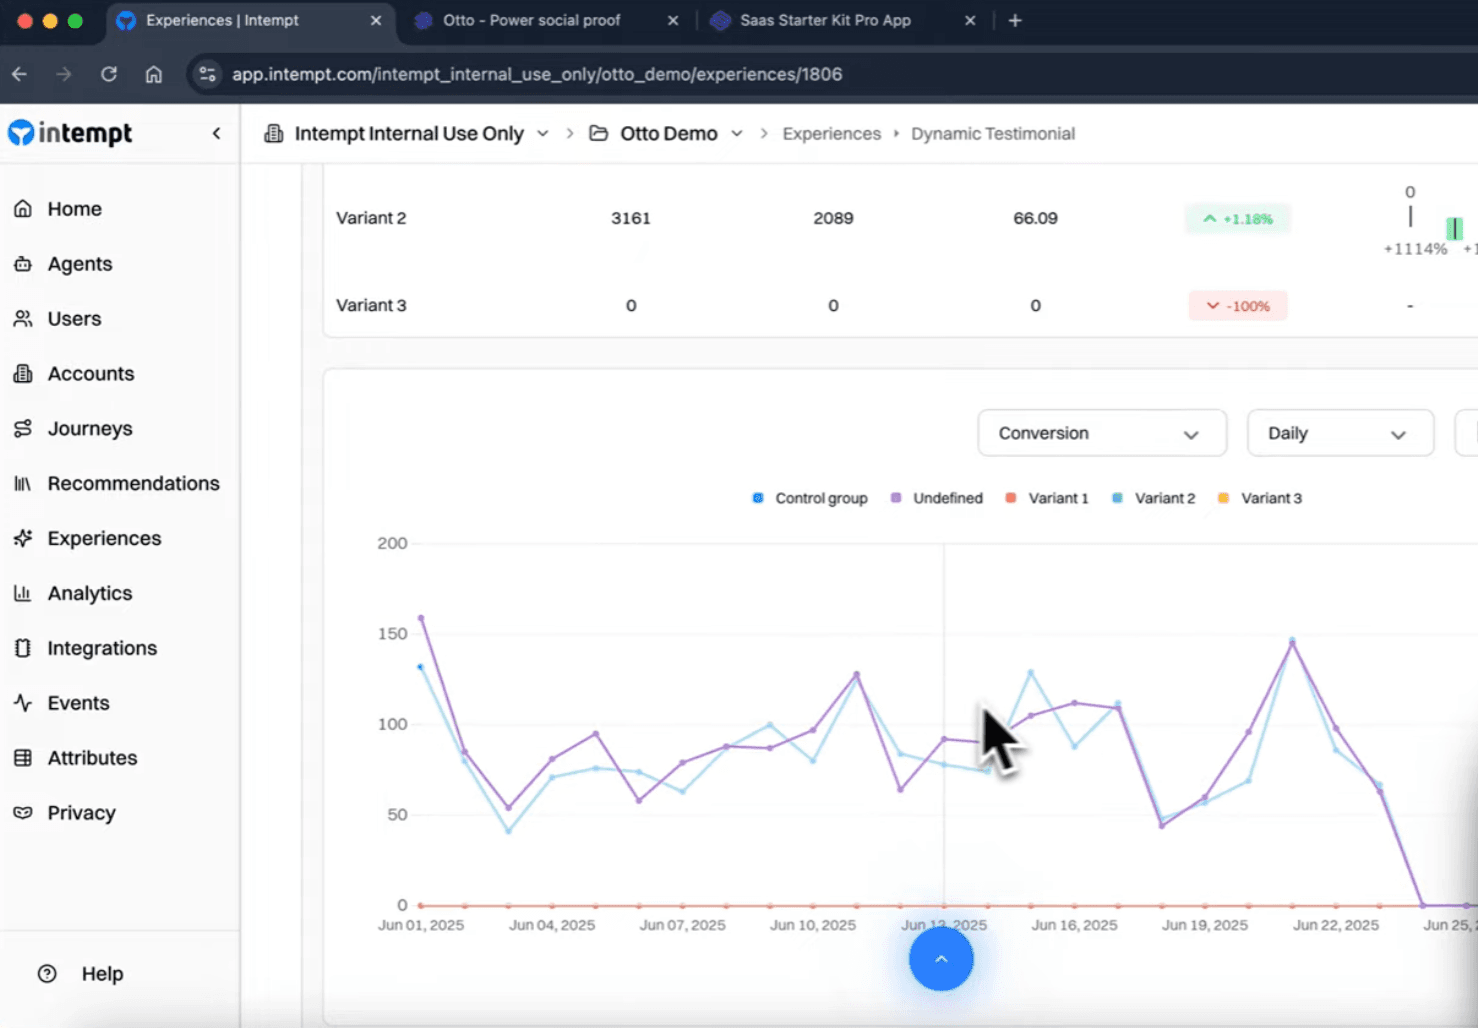
Task: Open Analytics via its chart icon
Action: [23, 594]
